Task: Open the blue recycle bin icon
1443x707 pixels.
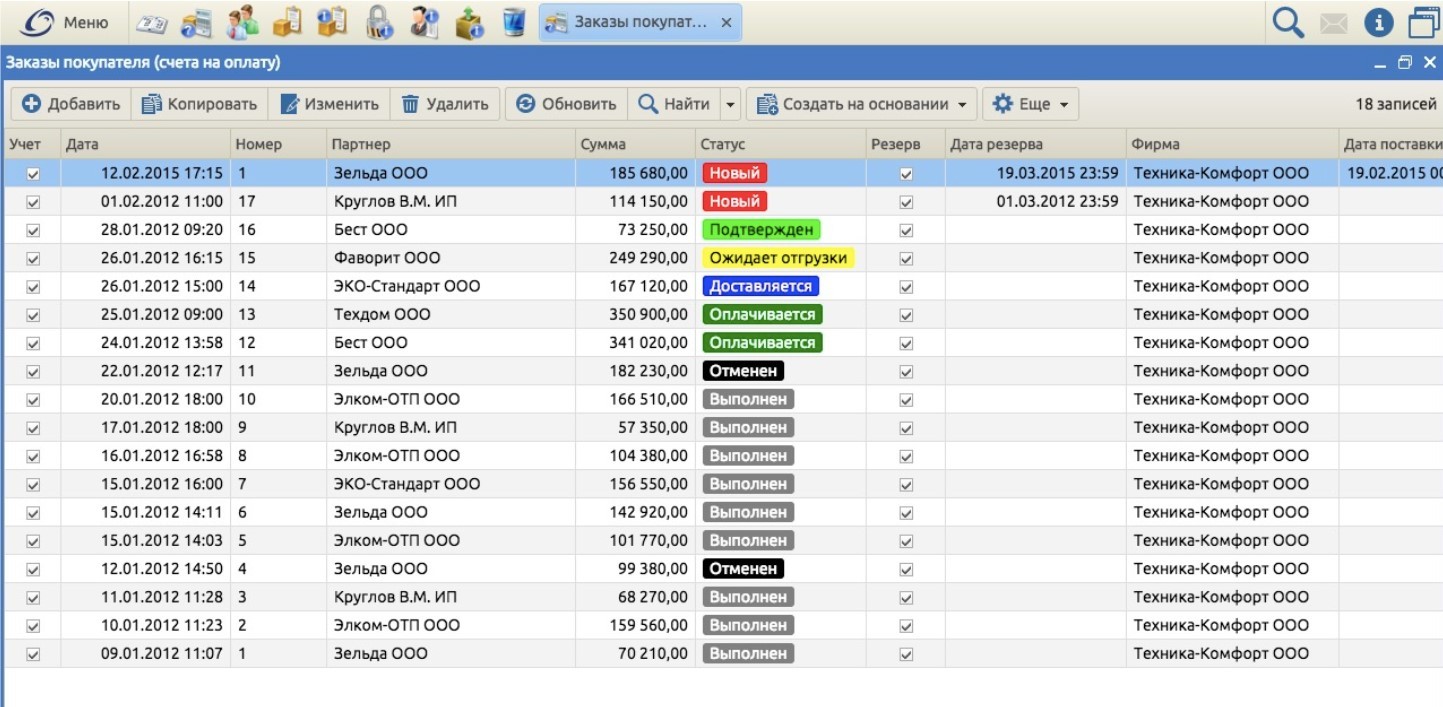Action: pos(514,22)
